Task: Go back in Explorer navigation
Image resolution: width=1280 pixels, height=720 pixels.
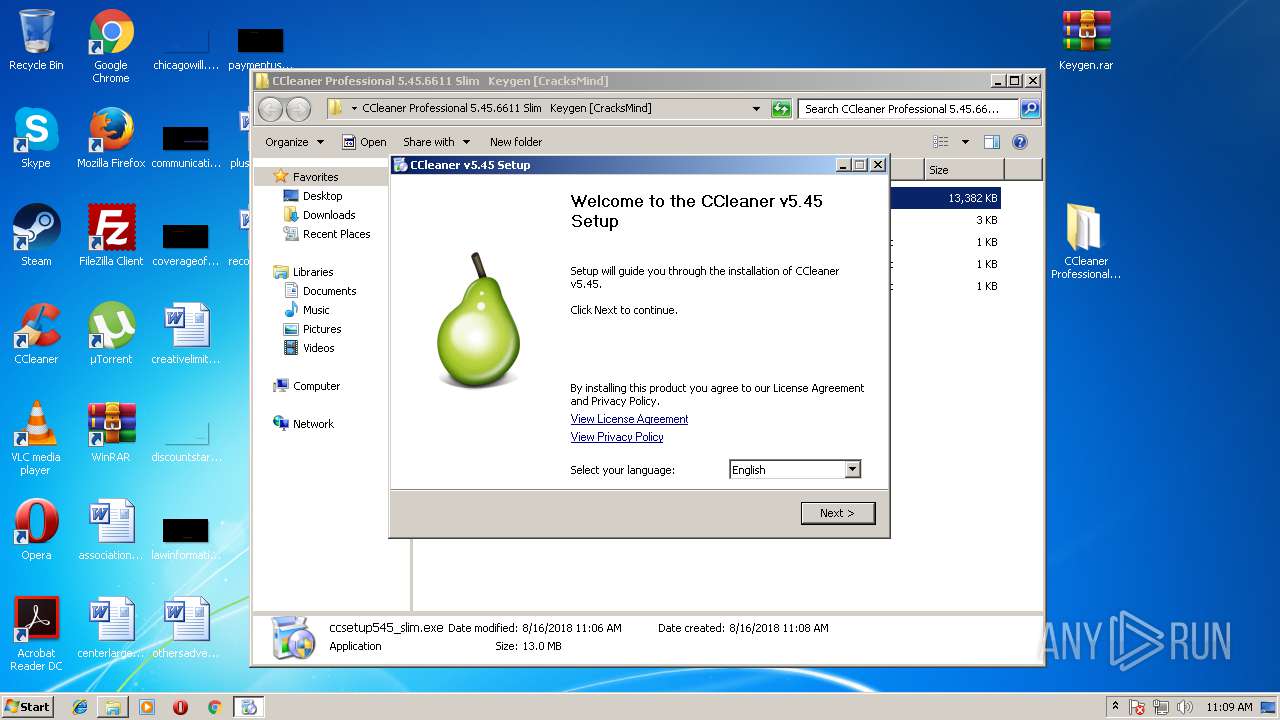Action: tap(271, 109)
